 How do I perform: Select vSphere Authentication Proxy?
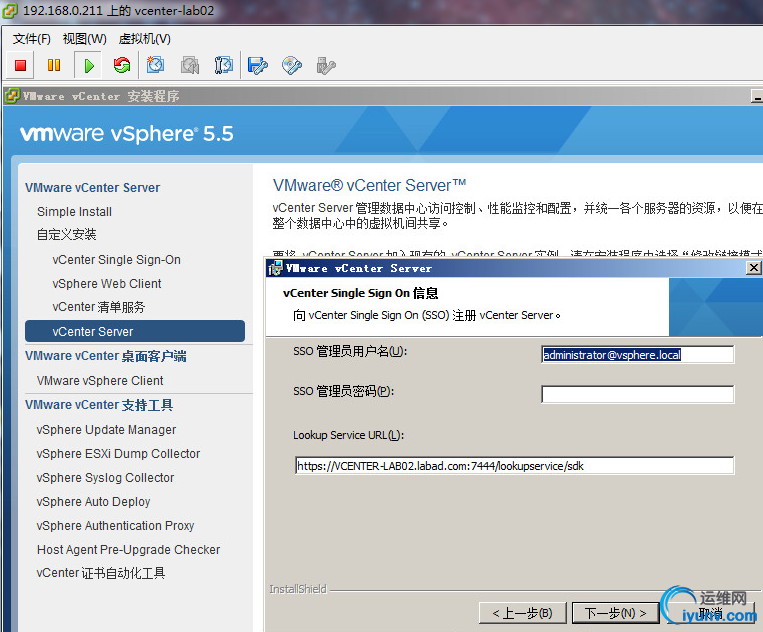(x=115, y=525)
